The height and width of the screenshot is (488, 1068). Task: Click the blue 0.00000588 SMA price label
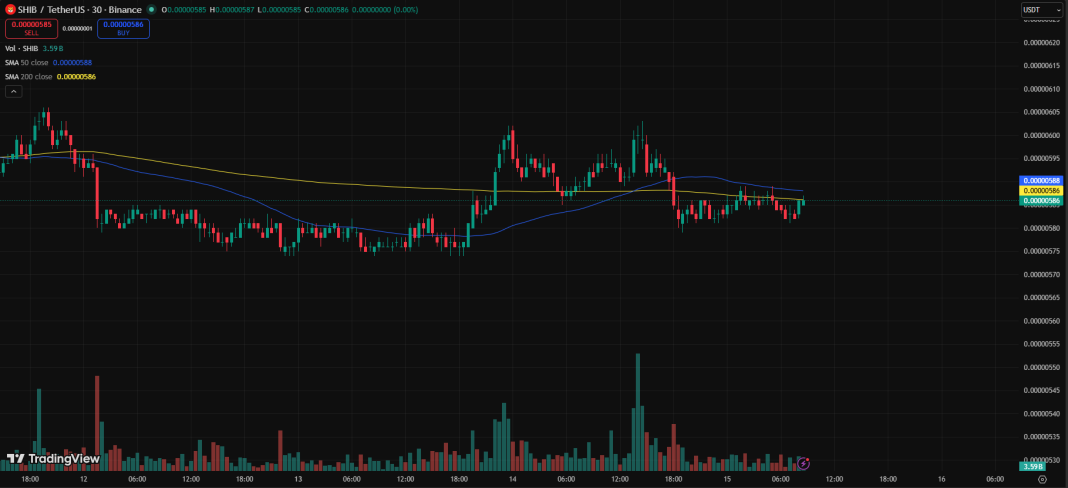[1040, 181]
